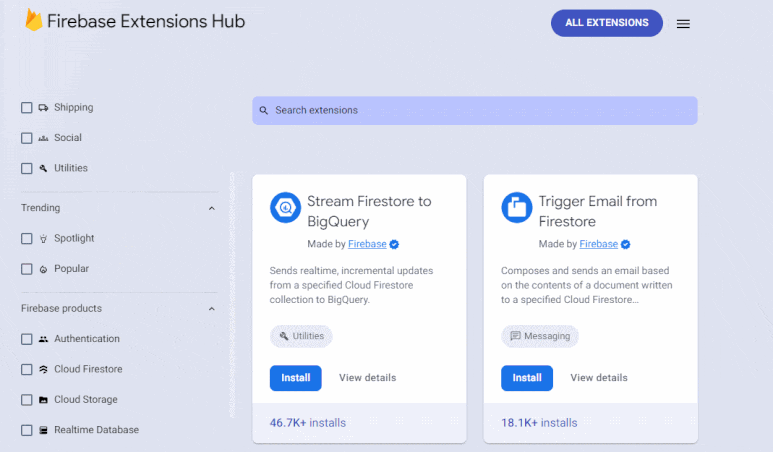View details of Stream Firestore to BigQuery
The width and height of the screenshot is (773, 452).
coord(367,378)
